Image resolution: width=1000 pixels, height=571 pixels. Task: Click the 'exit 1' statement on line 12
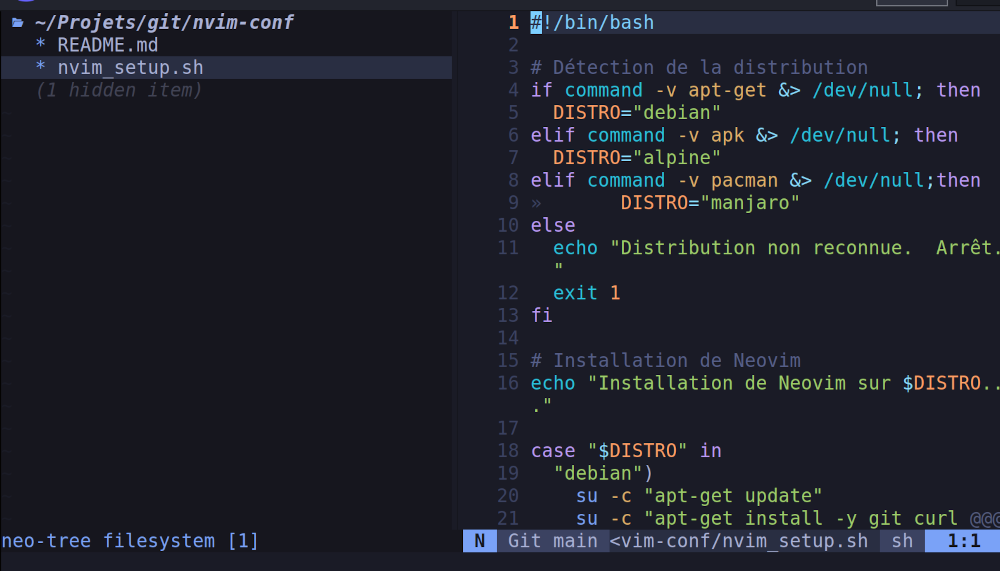click(x=587, y=293)
